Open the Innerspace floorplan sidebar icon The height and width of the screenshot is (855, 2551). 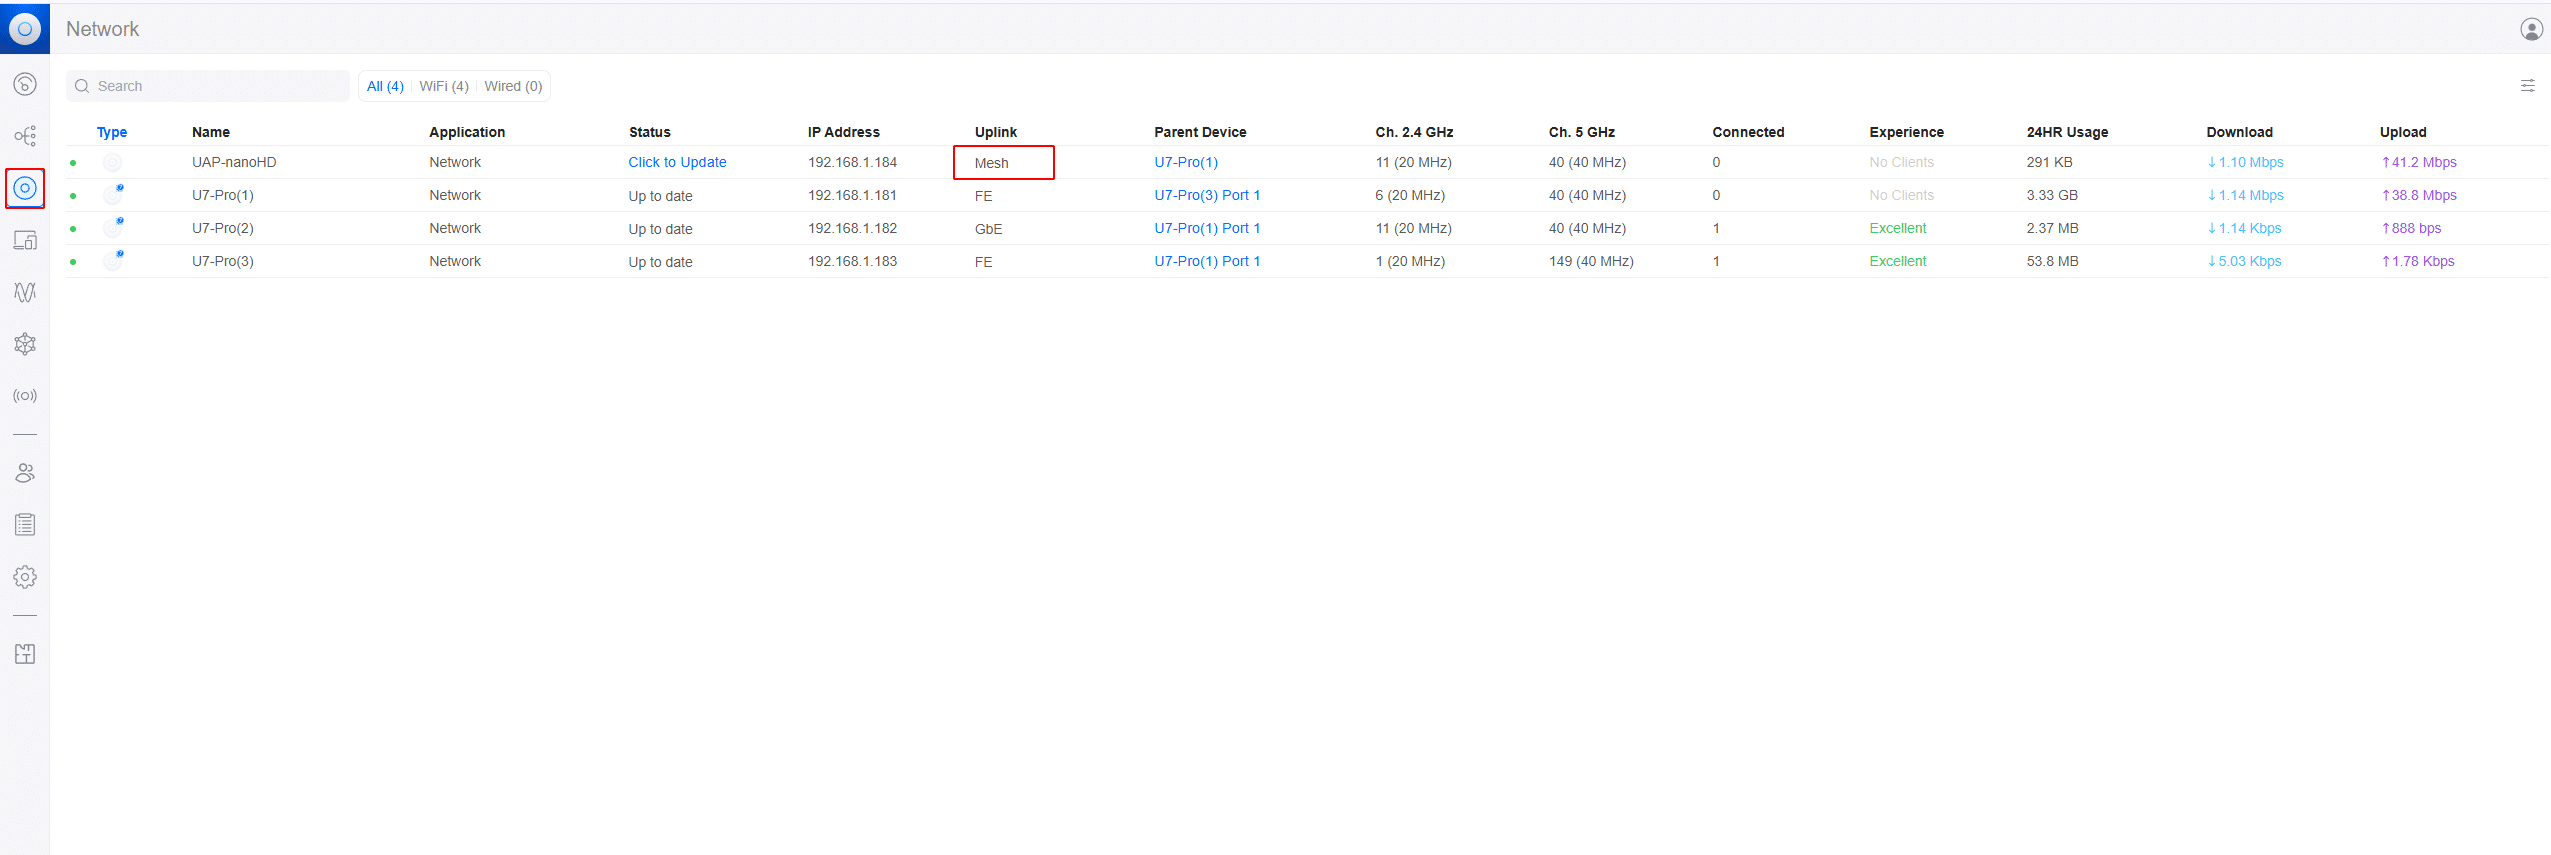(25, 654)
